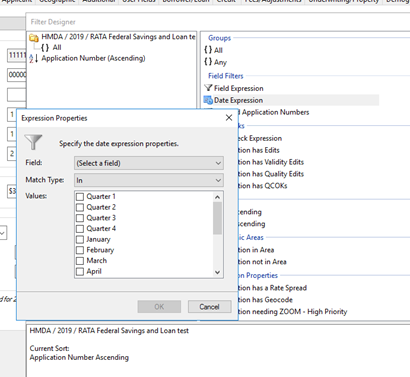Click the 'Current Sort:' text in summary pane
This screenshot has height=377, width=410.
tap(50, 348)
